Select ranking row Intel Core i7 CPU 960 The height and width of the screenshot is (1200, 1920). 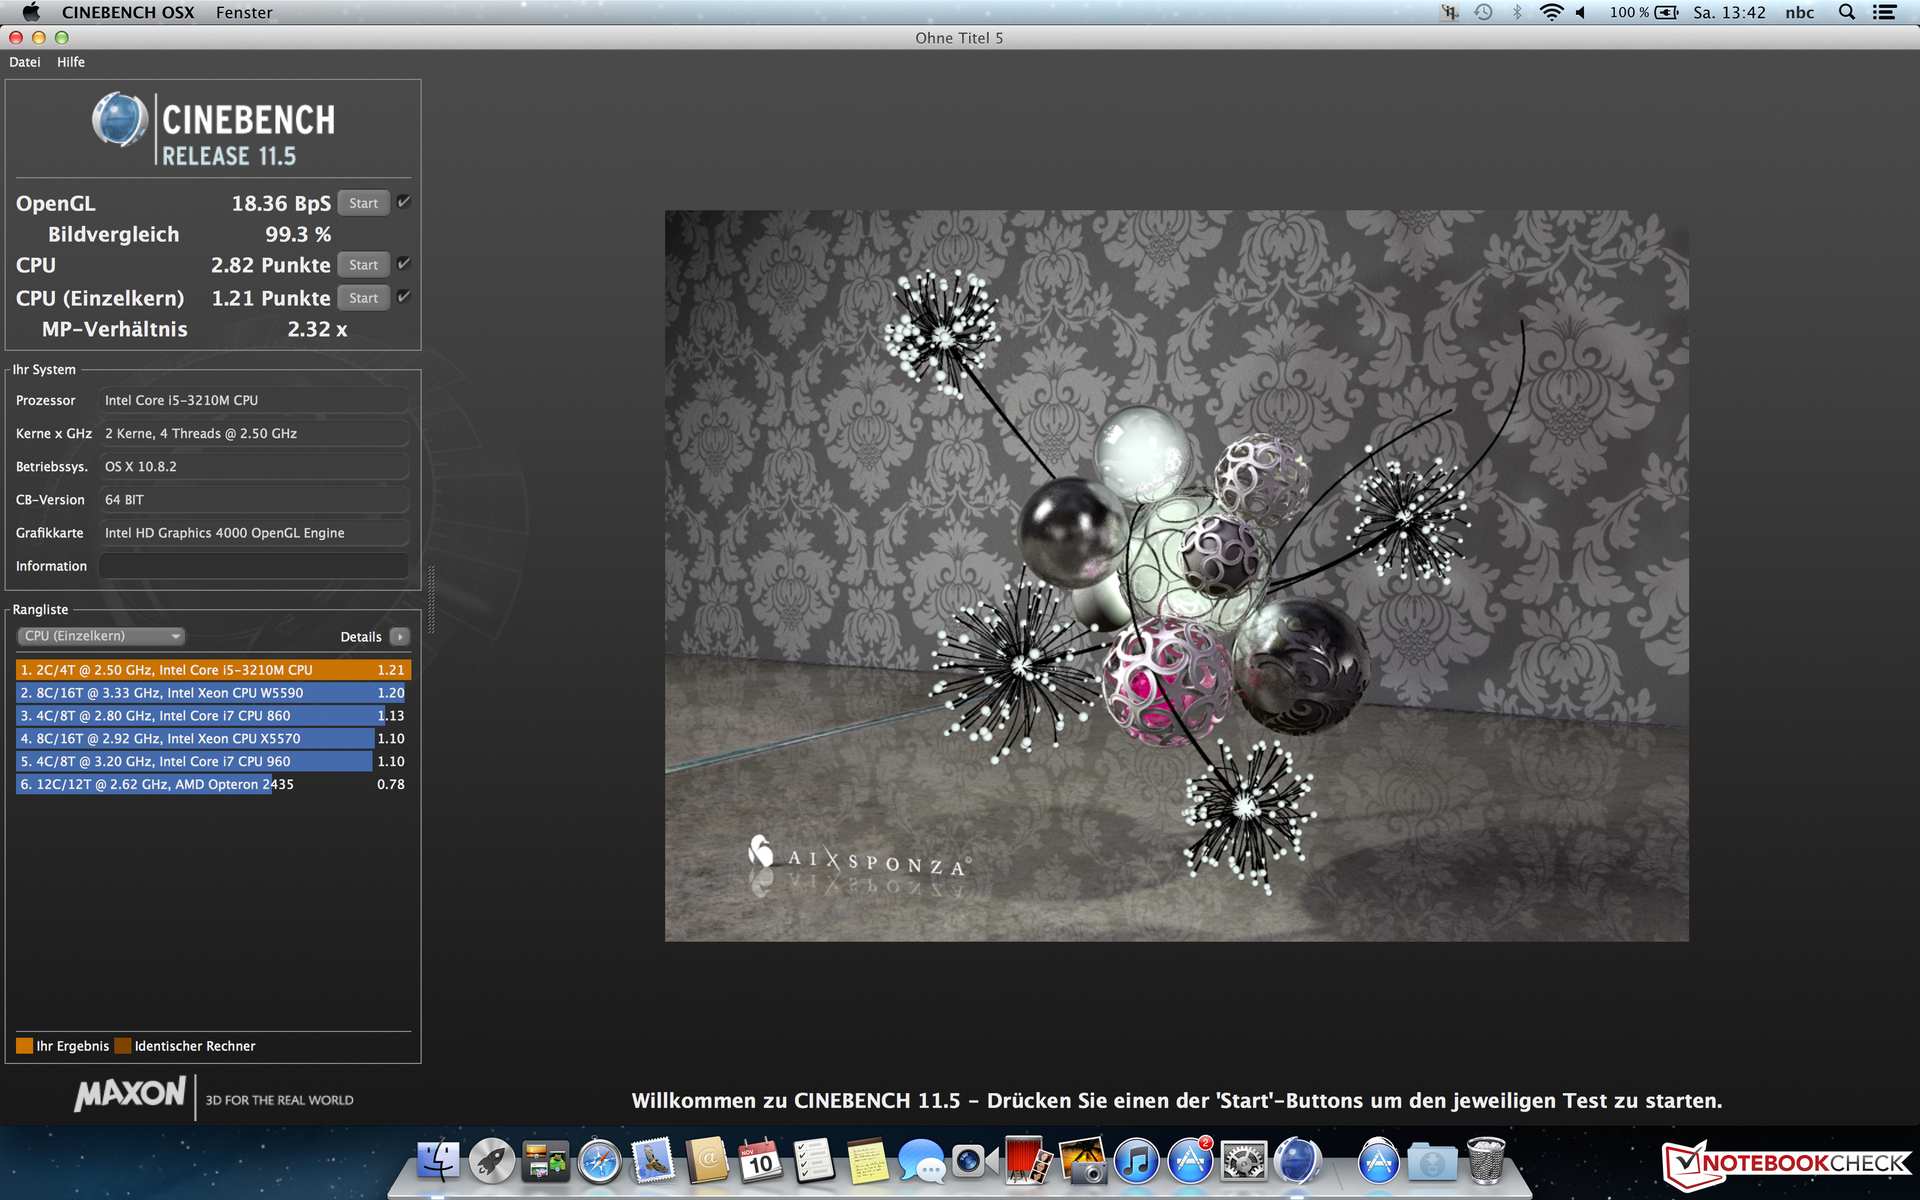coord(213,762)
